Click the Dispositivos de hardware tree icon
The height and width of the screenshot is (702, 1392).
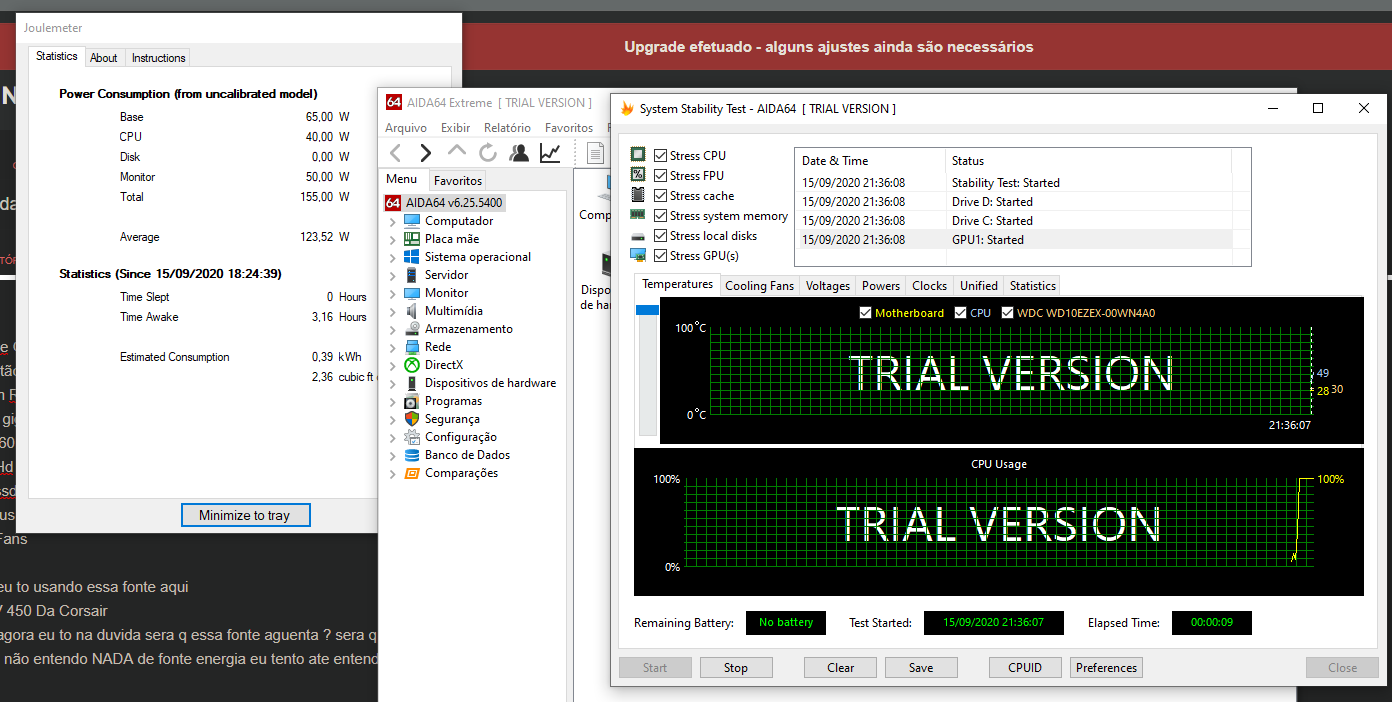point(412,383)
